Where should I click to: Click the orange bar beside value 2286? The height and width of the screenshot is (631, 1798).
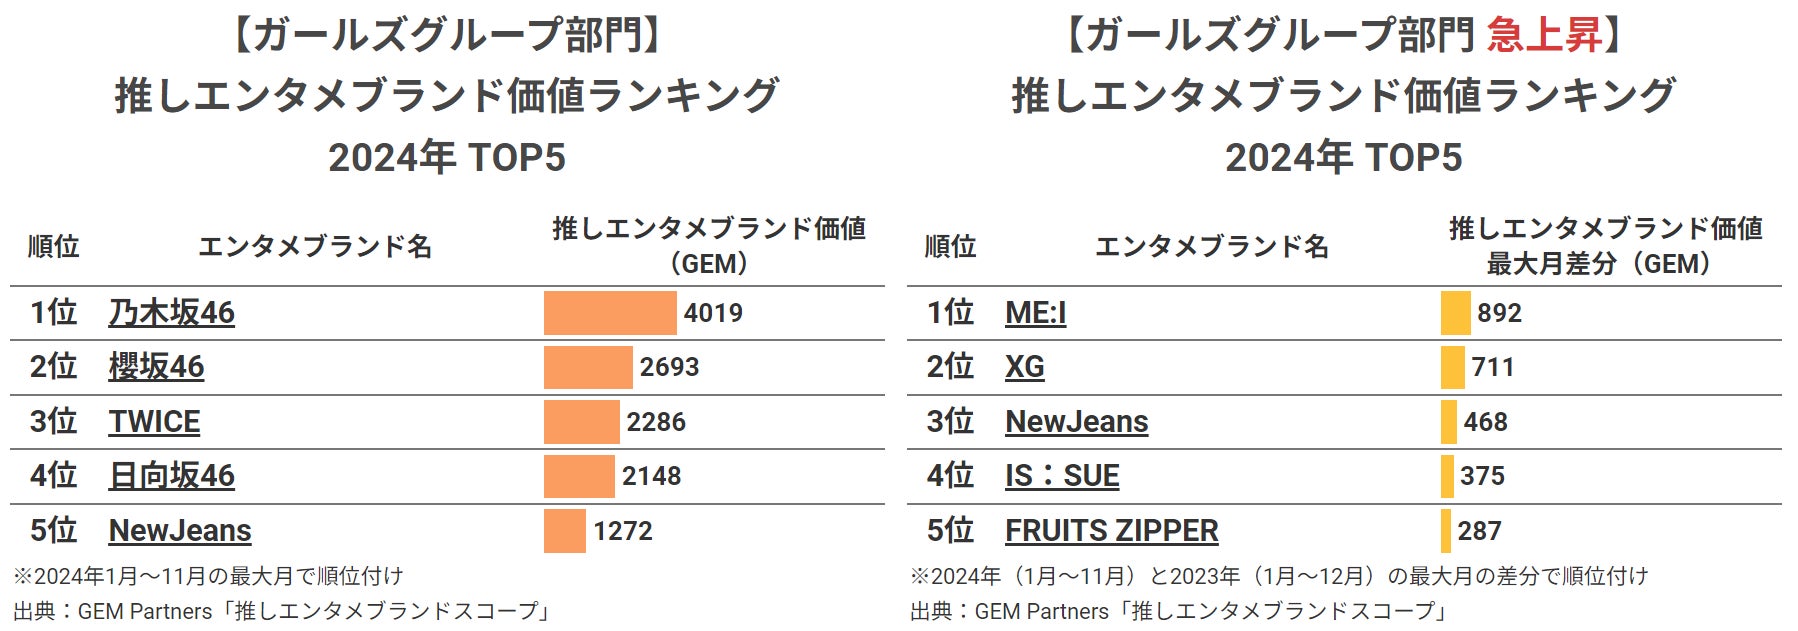point(581,422)
